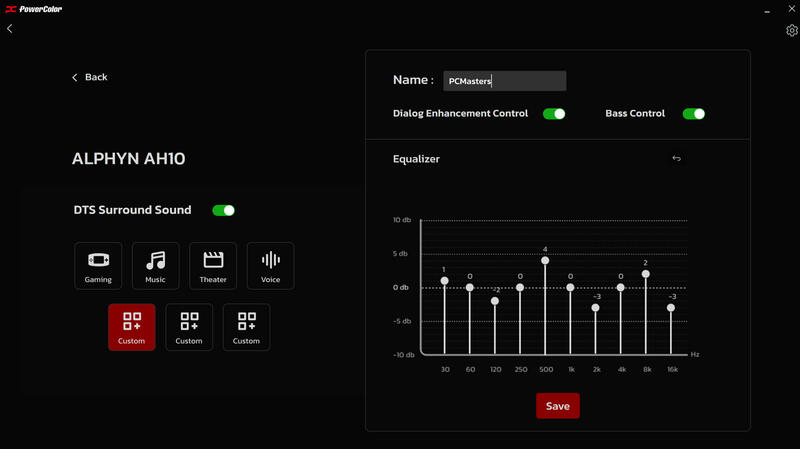This screenshot has height=449, width=800.
Task: Select the Gaming sound preset
Action: coord(98,266)
